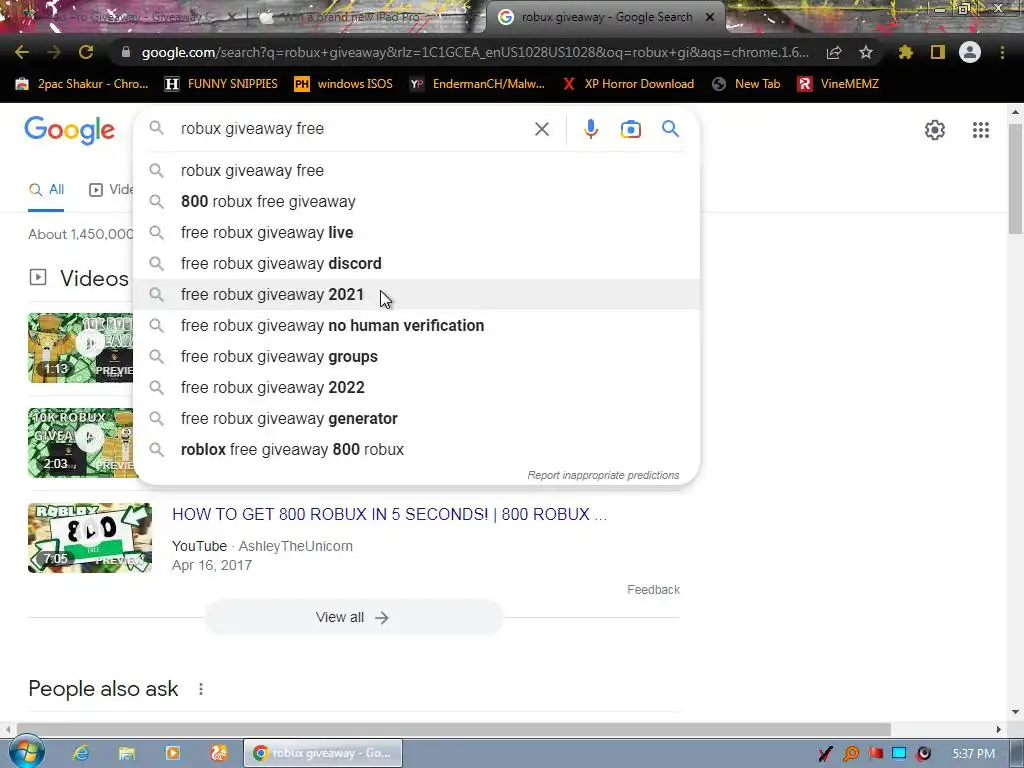1024x768 pixels.
Task: Bookmark this page with the star icon
Action: (866, 52)
